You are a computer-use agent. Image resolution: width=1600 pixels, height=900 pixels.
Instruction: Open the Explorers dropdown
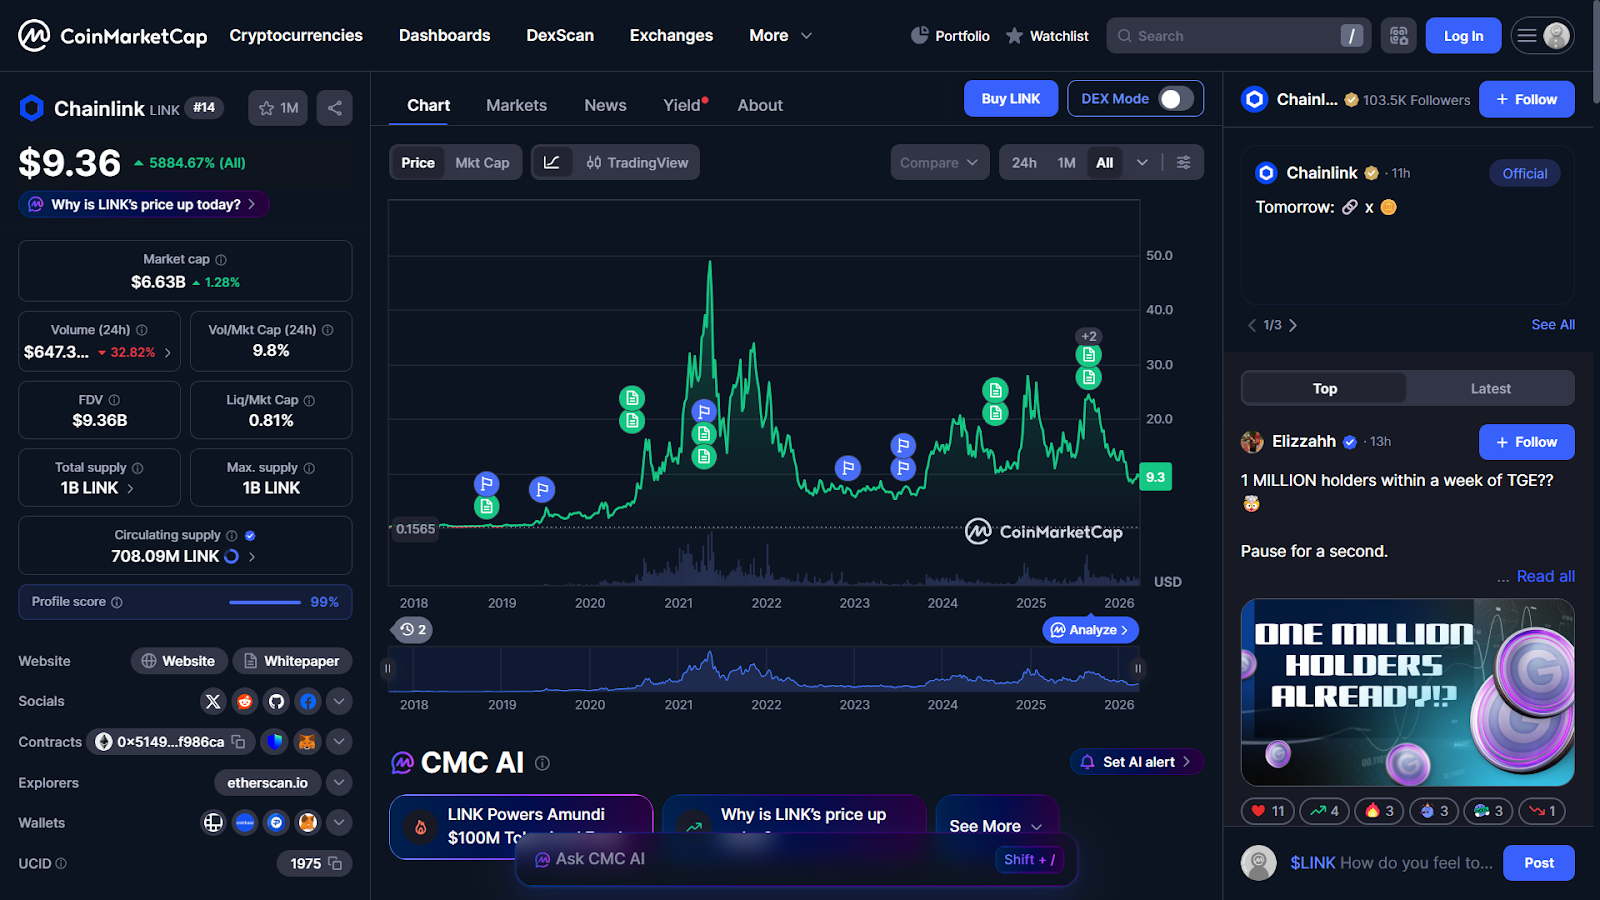click(339, 782)
